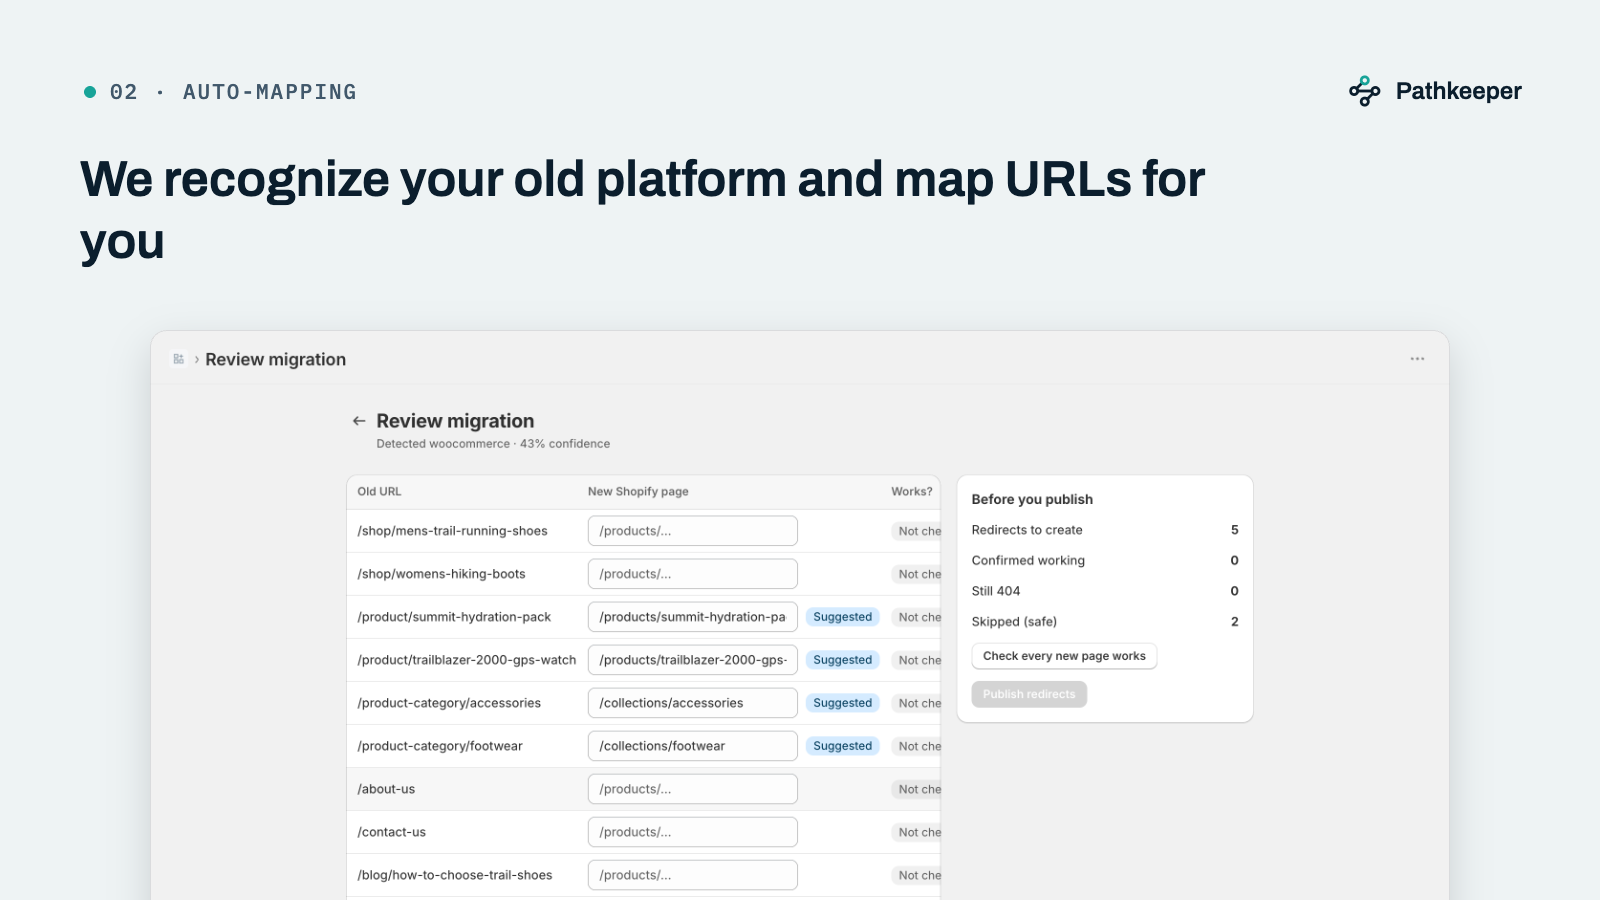Edit the /products/summit-hydration-pack field
Viewport: 1600px width, 900px height.
tap(692, 617)
